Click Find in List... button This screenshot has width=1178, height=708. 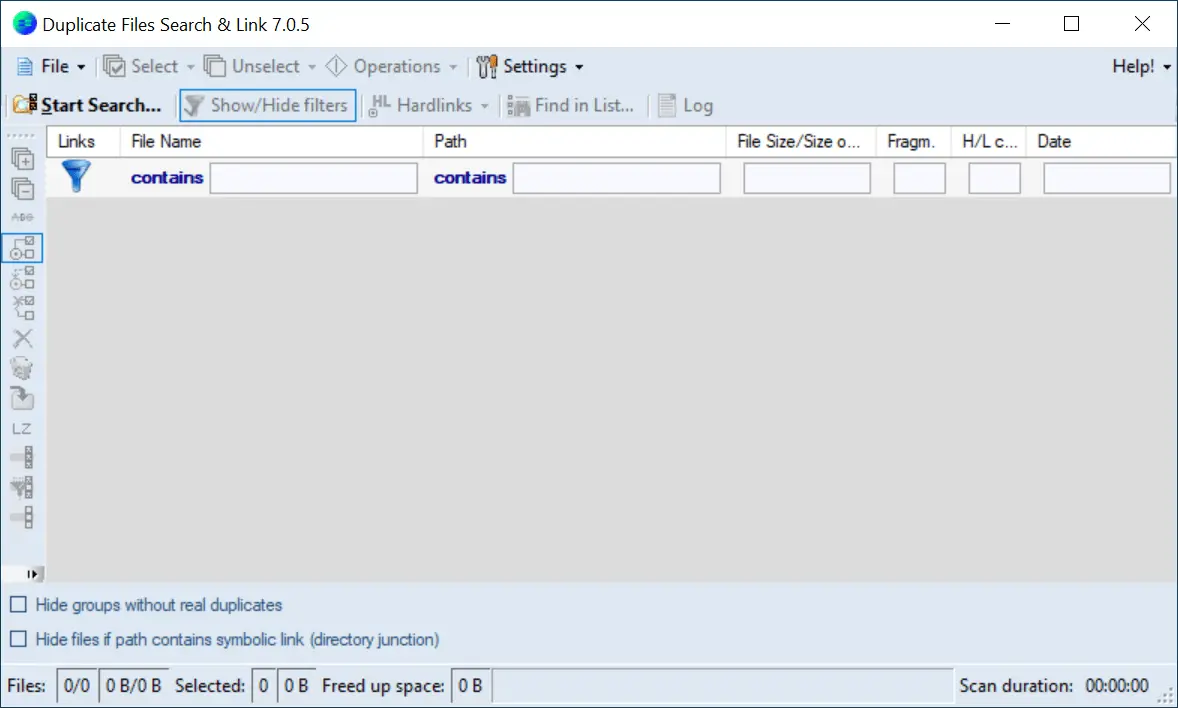tap(570, 105)
